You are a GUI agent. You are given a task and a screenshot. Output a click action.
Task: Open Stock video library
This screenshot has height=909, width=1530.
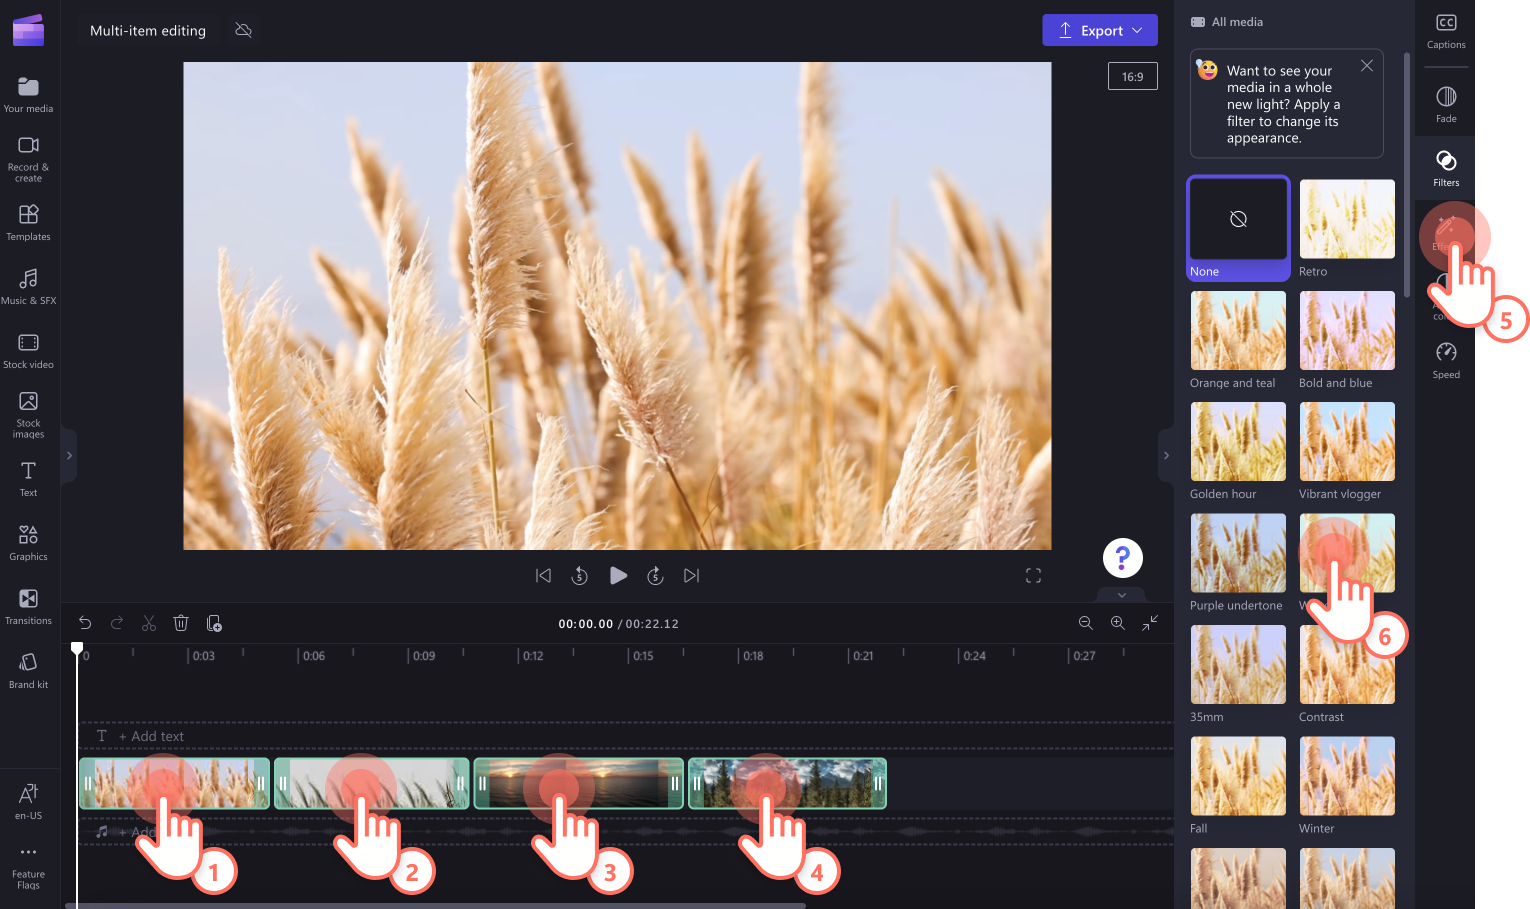[28, 350]
